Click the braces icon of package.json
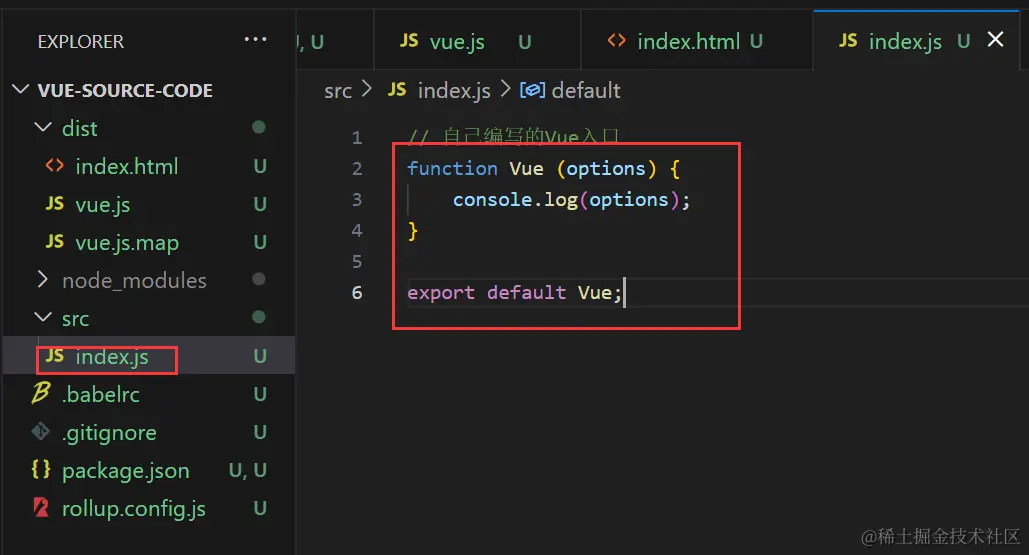The height and width of the screenshot is (555, 1029). point(41,470)
